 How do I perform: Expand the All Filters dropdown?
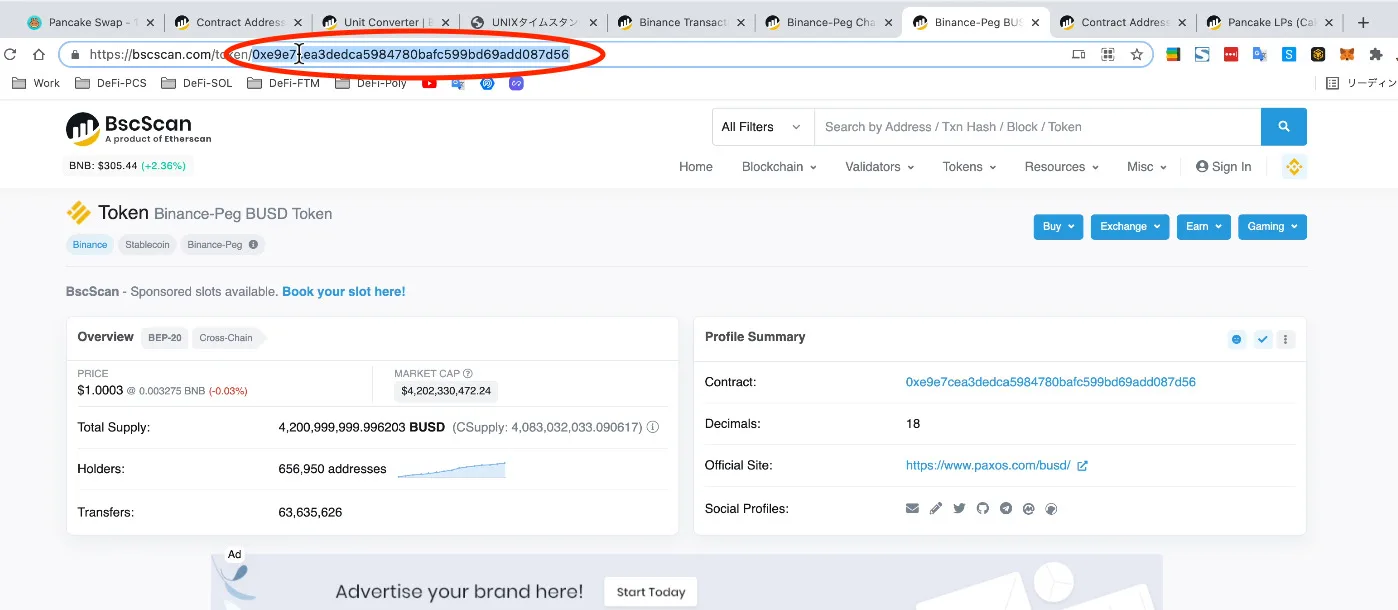tap(762, 127)
